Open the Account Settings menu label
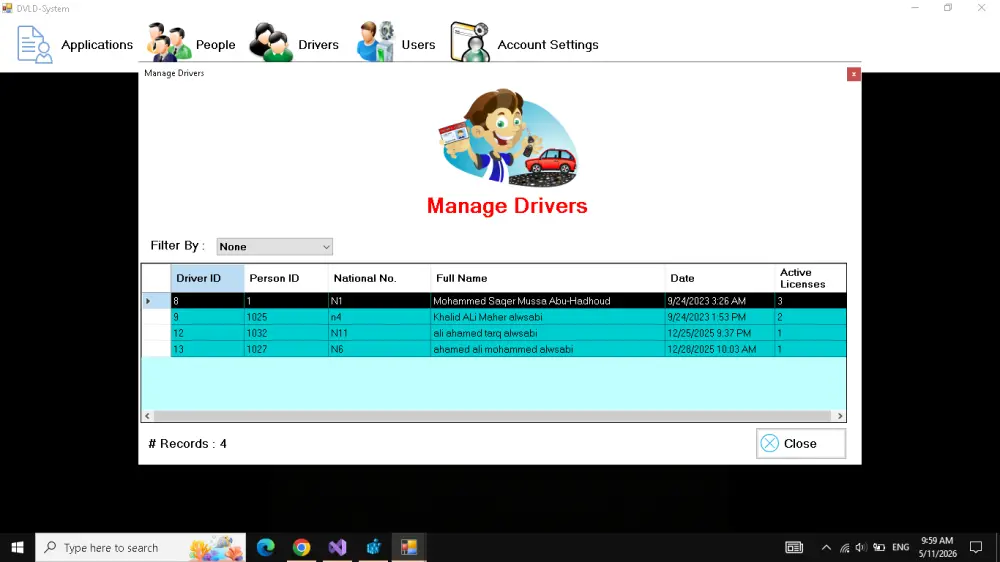The height and width of the screenshot is (562, 1000). click(548, 45)
